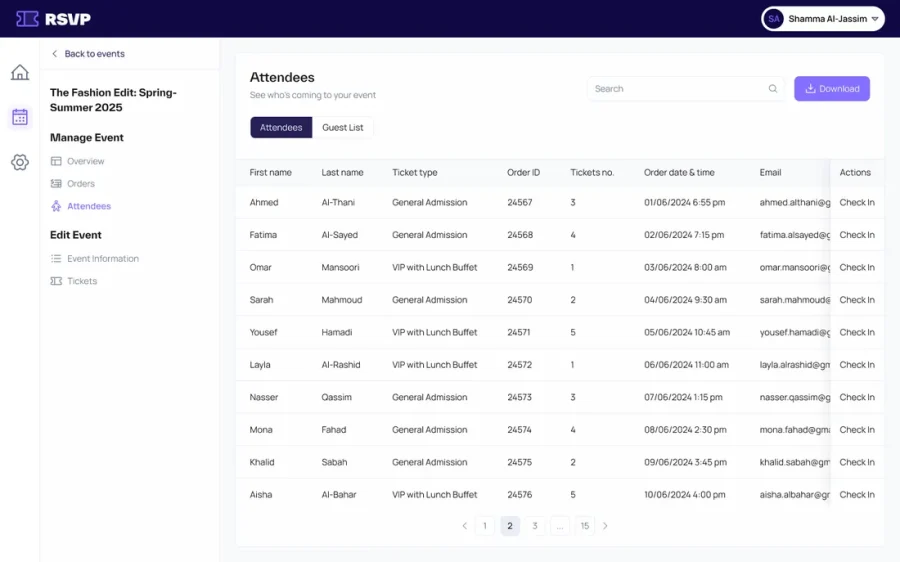The image size is (900, 562).
Task: Check in Ahmed Al-Thani
Action: (857, 202)
